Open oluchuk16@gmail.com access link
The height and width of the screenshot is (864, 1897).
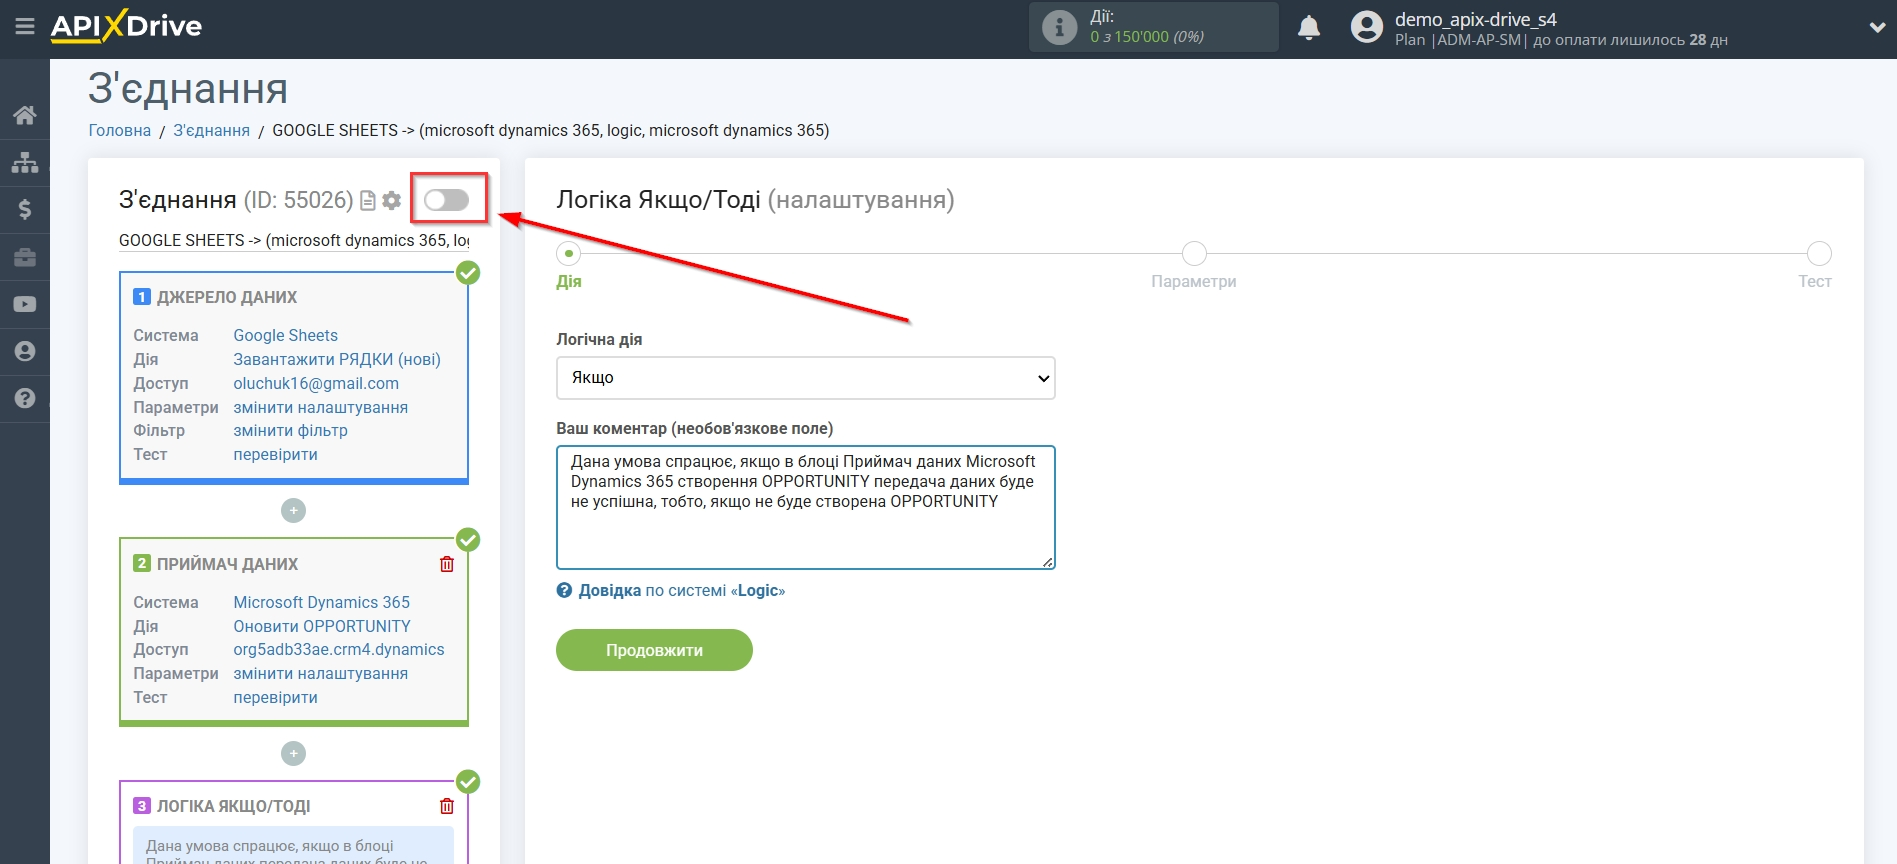(x=316, y=384)
